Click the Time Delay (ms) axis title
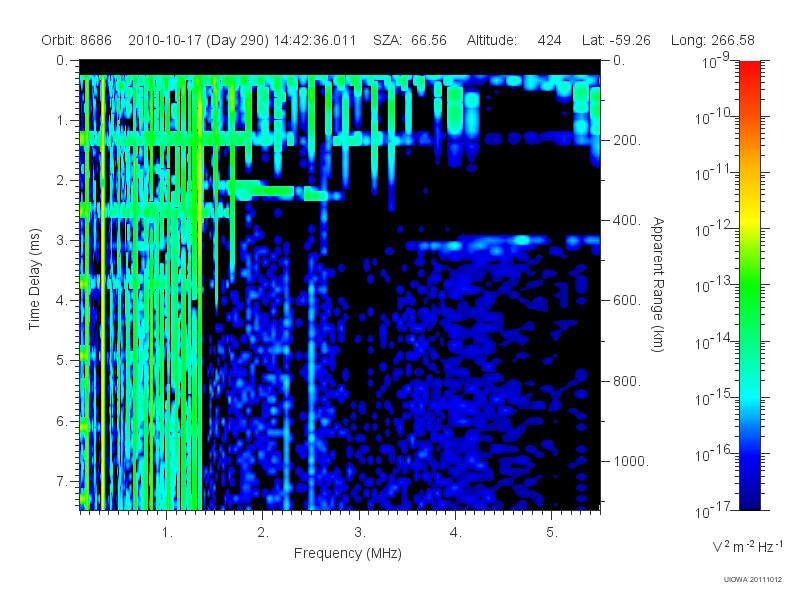The width and height of the screenshot is (800, 600). point(34,279)
